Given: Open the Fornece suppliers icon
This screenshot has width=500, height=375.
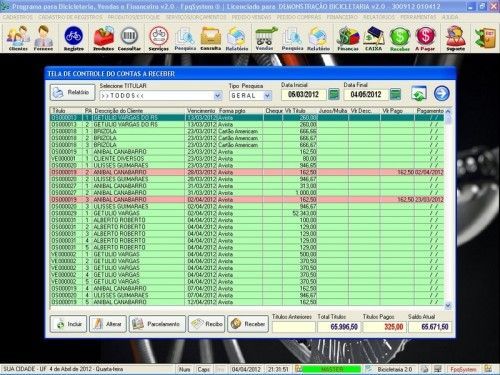Looking at the screenshot, I should click(x=43, y=38).
